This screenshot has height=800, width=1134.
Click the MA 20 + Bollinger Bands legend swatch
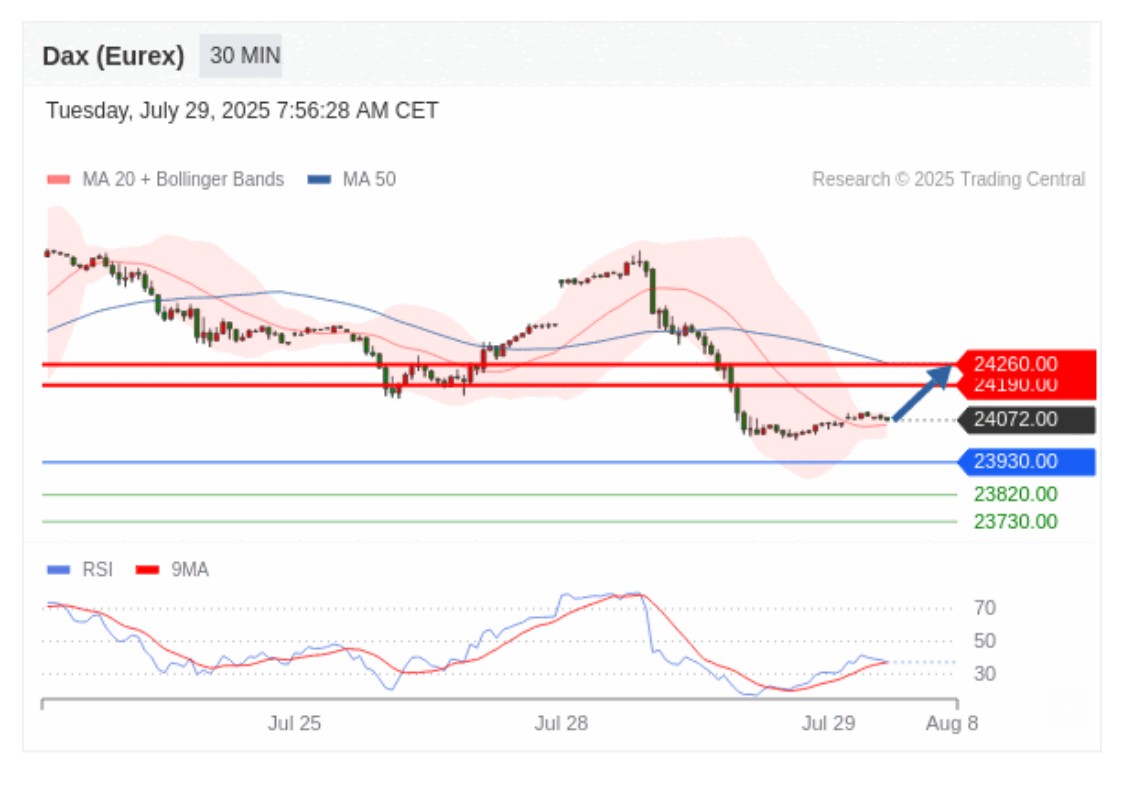[x=59, y=179]
